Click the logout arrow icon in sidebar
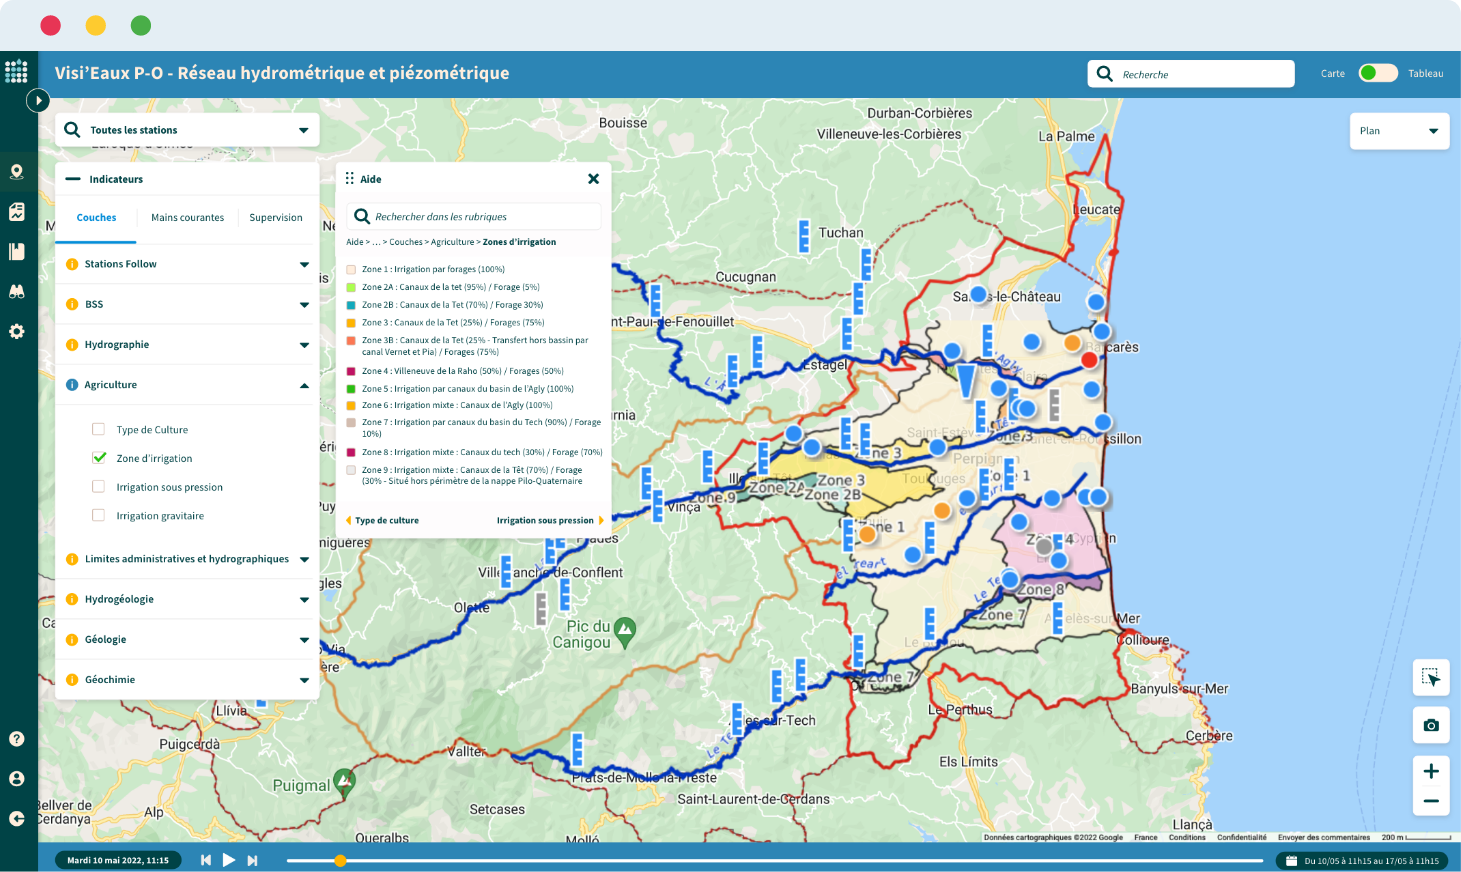This screenshot has height=872, width=1461. pyautogui.click(x=17, y=818)
